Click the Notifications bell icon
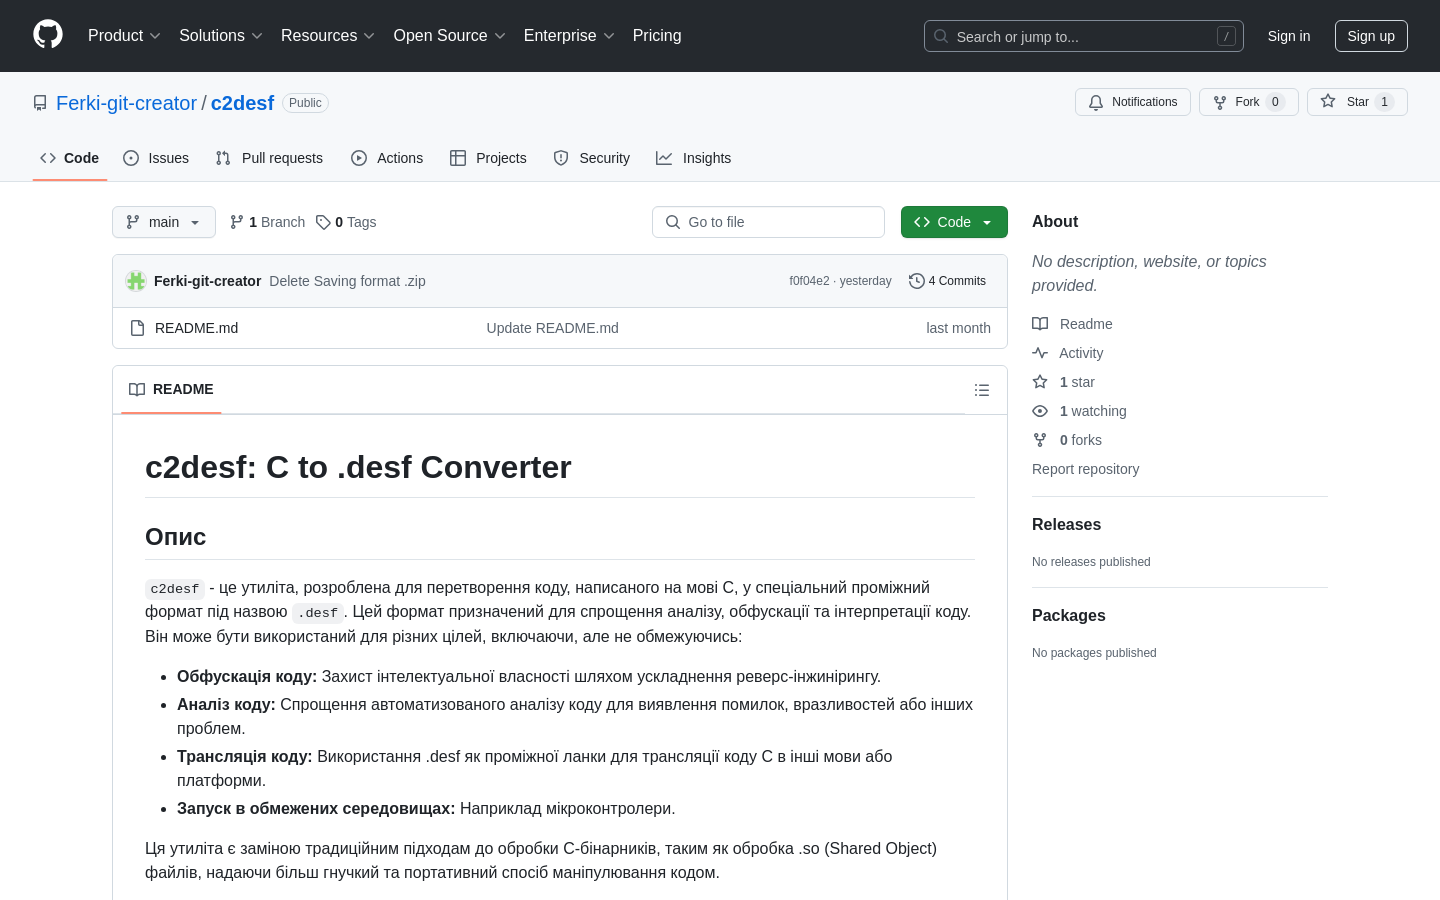 click(1096, 102)
